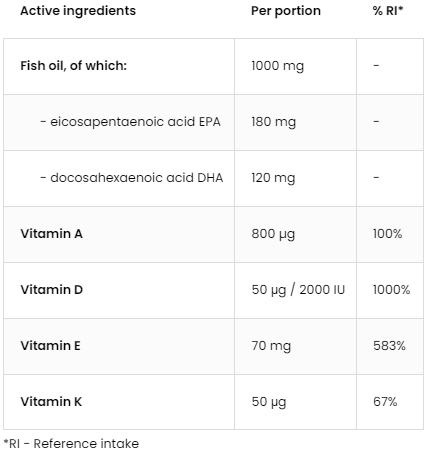Select the Fish oil, of which row label
This screenshot has width=428, height=454.
74,66
